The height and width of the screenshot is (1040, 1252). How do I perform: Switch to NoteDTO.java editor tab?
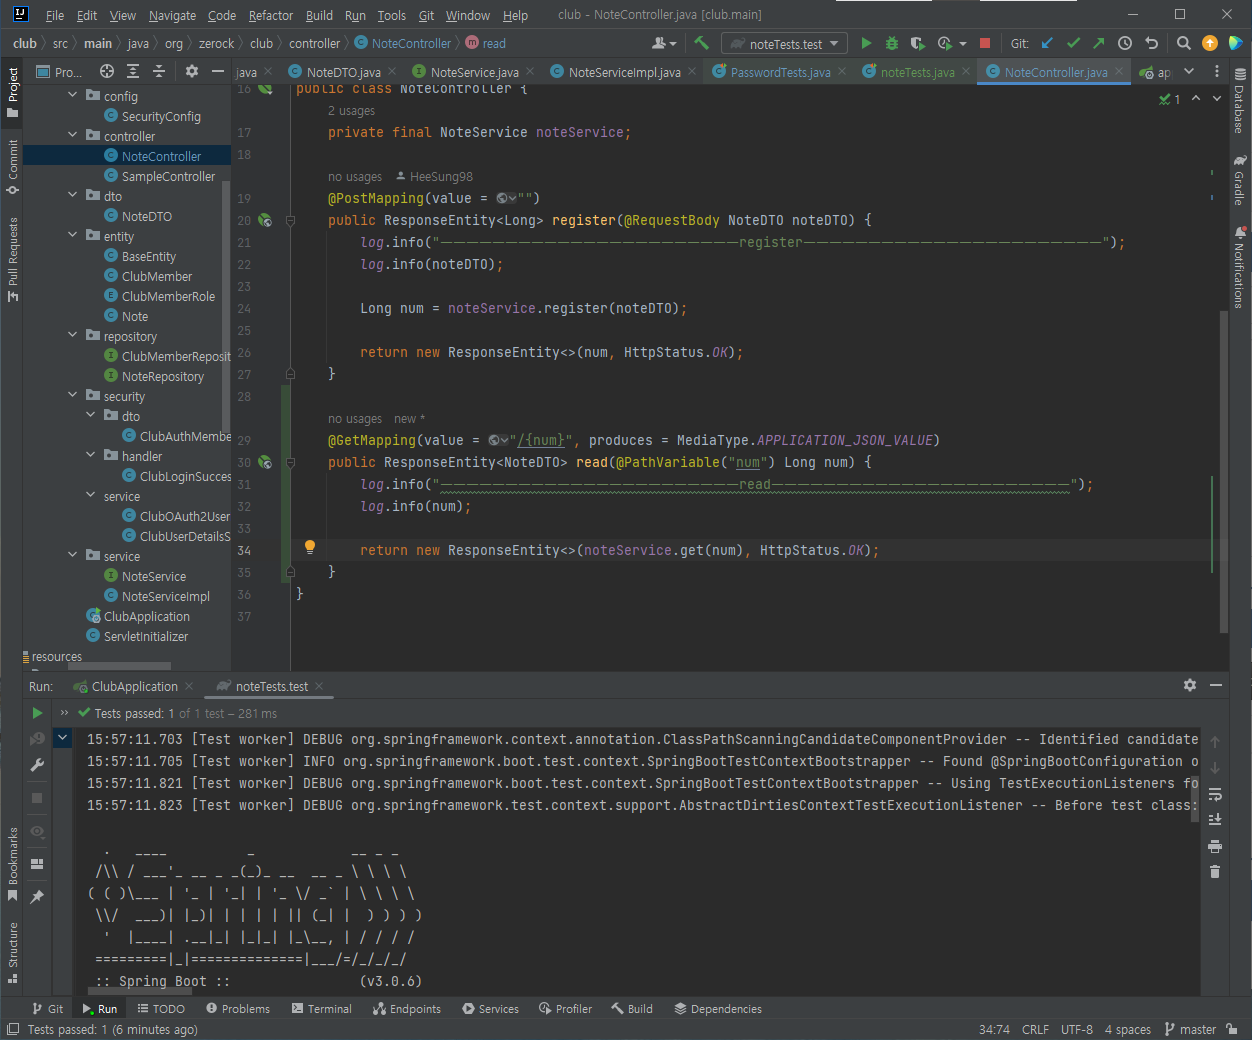[343, 72]
